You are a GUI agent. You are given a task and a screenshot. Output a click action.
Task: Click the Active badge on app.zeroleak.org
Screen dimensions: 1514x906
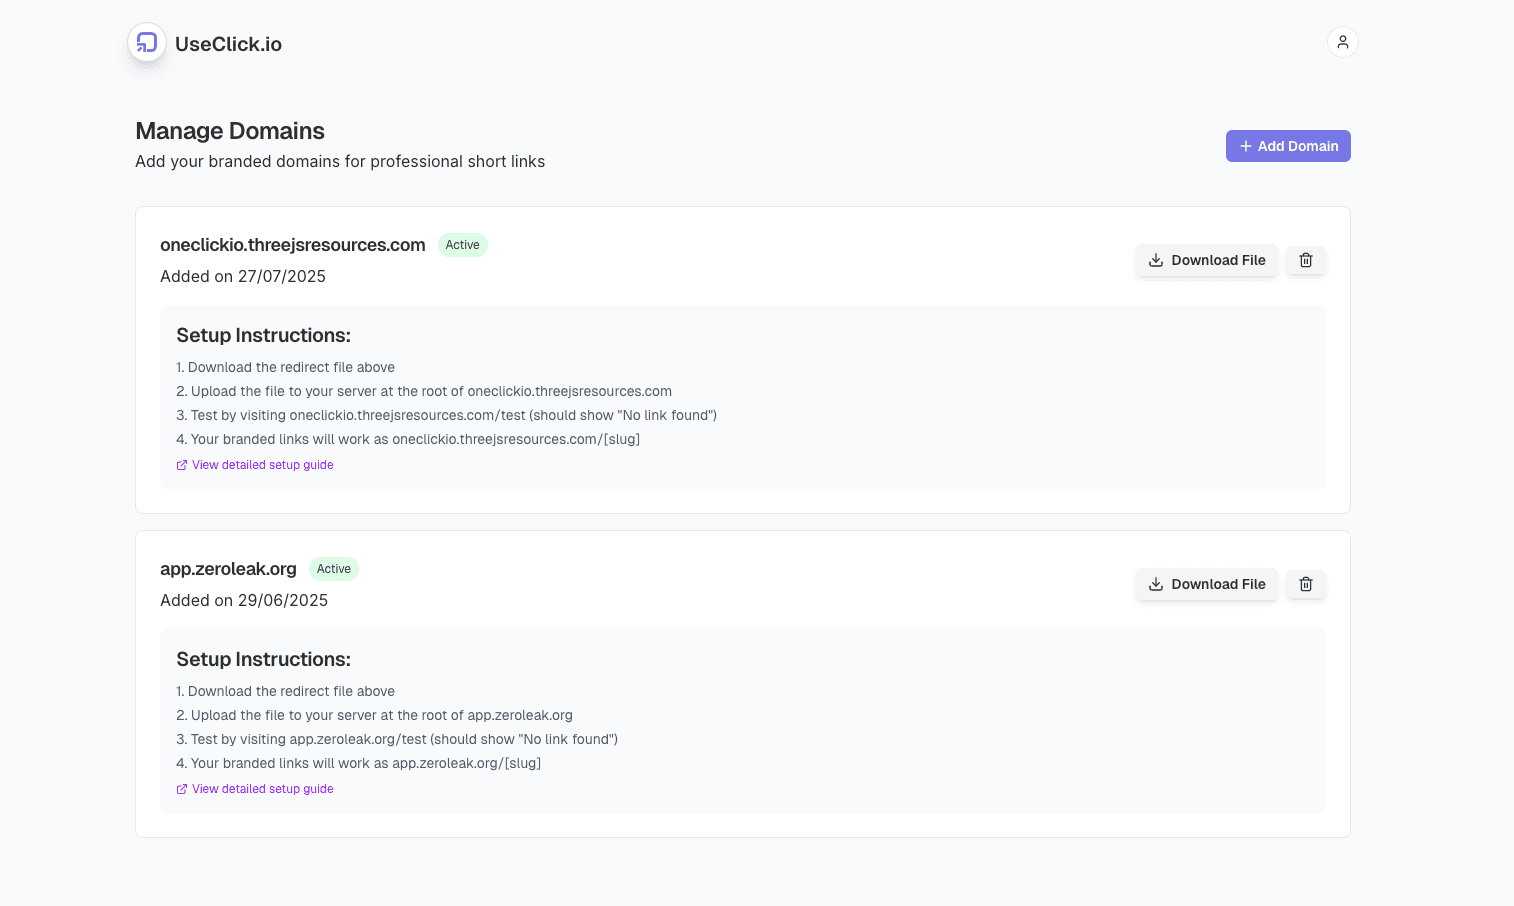point(333,568)
